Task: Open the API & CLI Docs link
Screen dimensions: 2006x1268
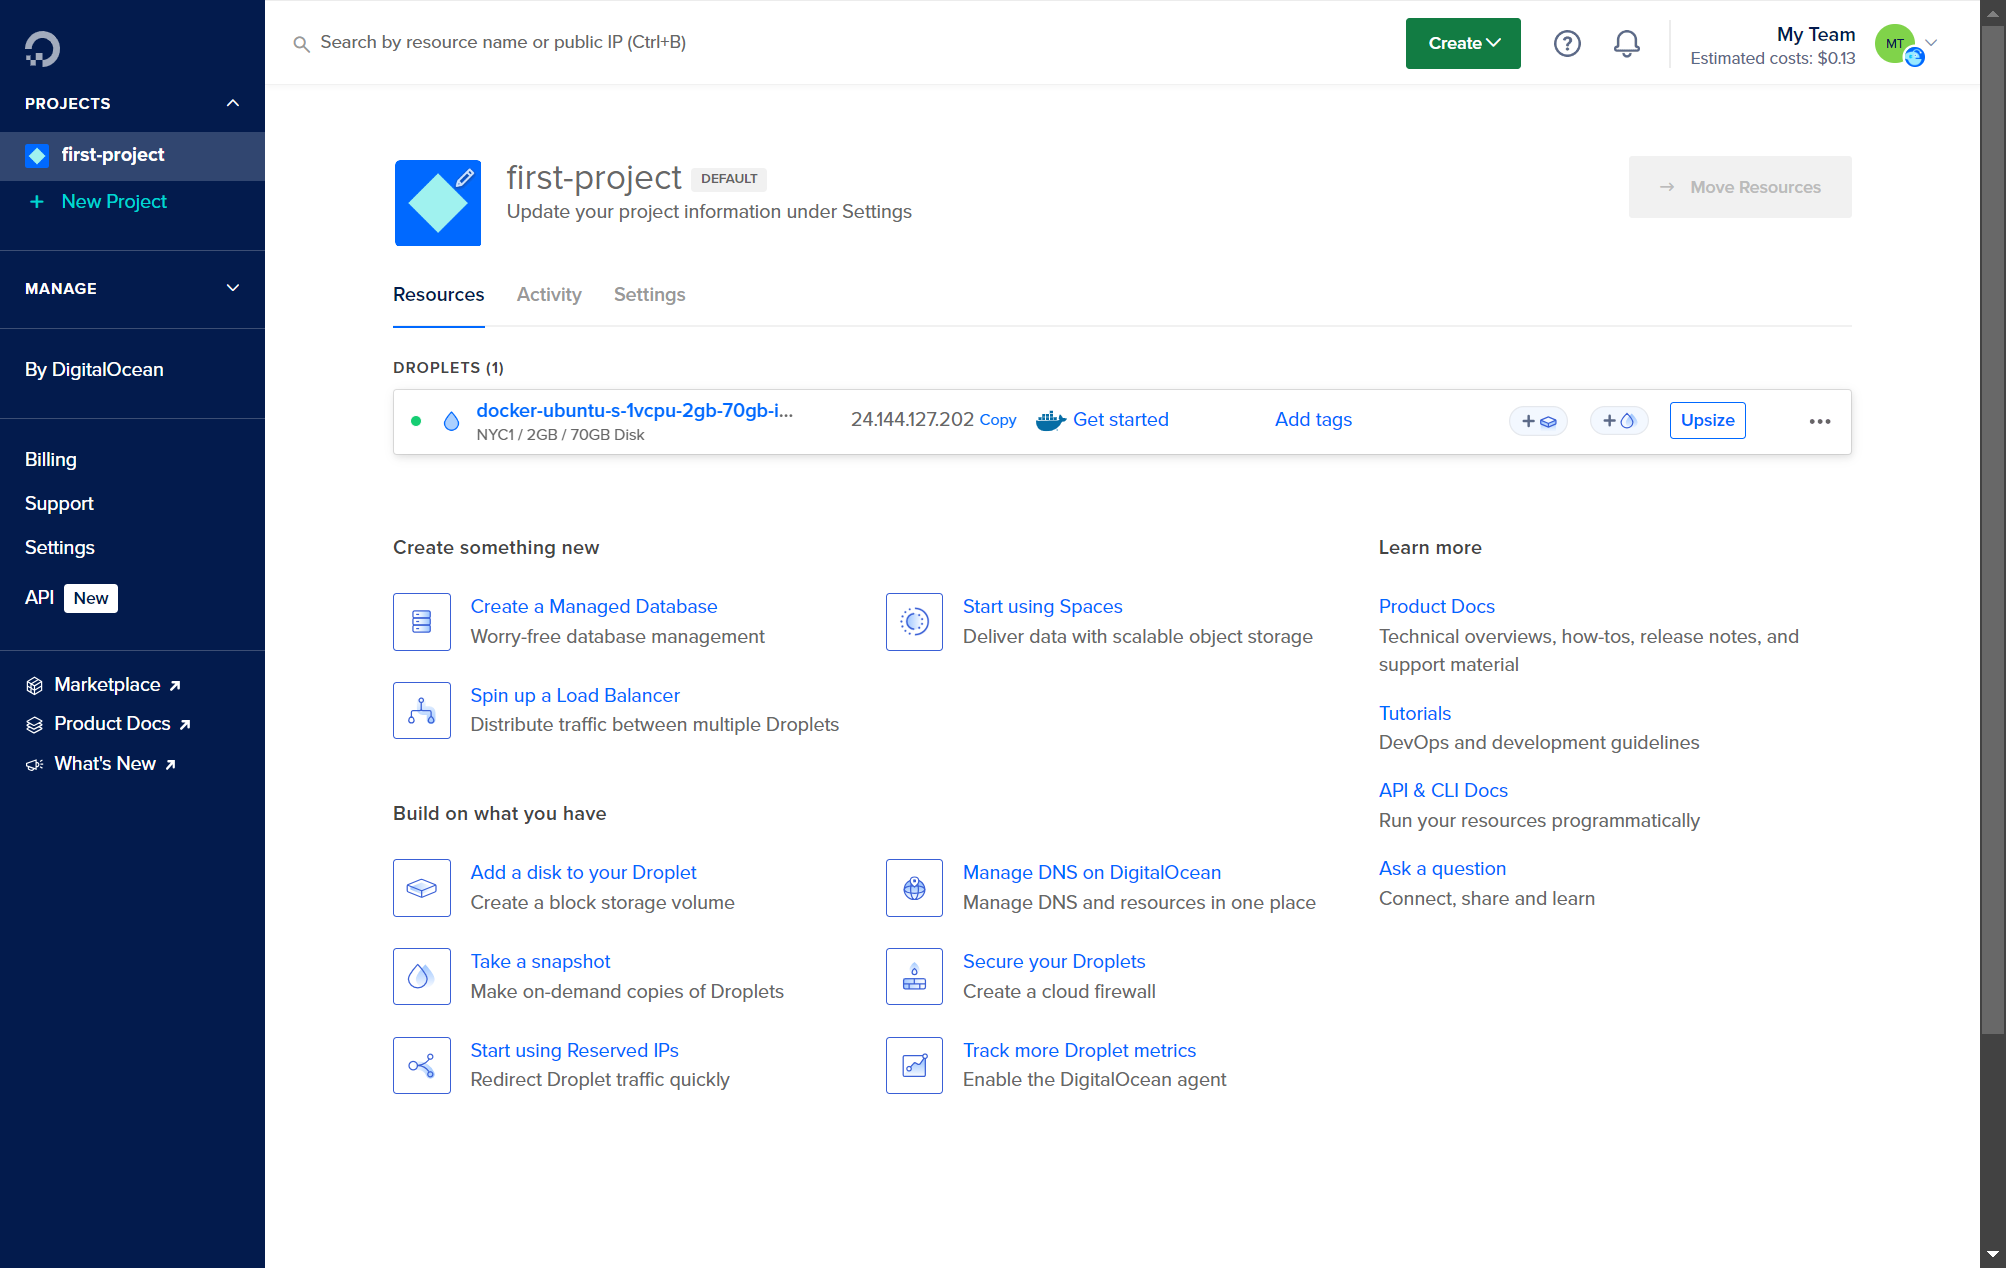Action: (x=1443, y=790)
